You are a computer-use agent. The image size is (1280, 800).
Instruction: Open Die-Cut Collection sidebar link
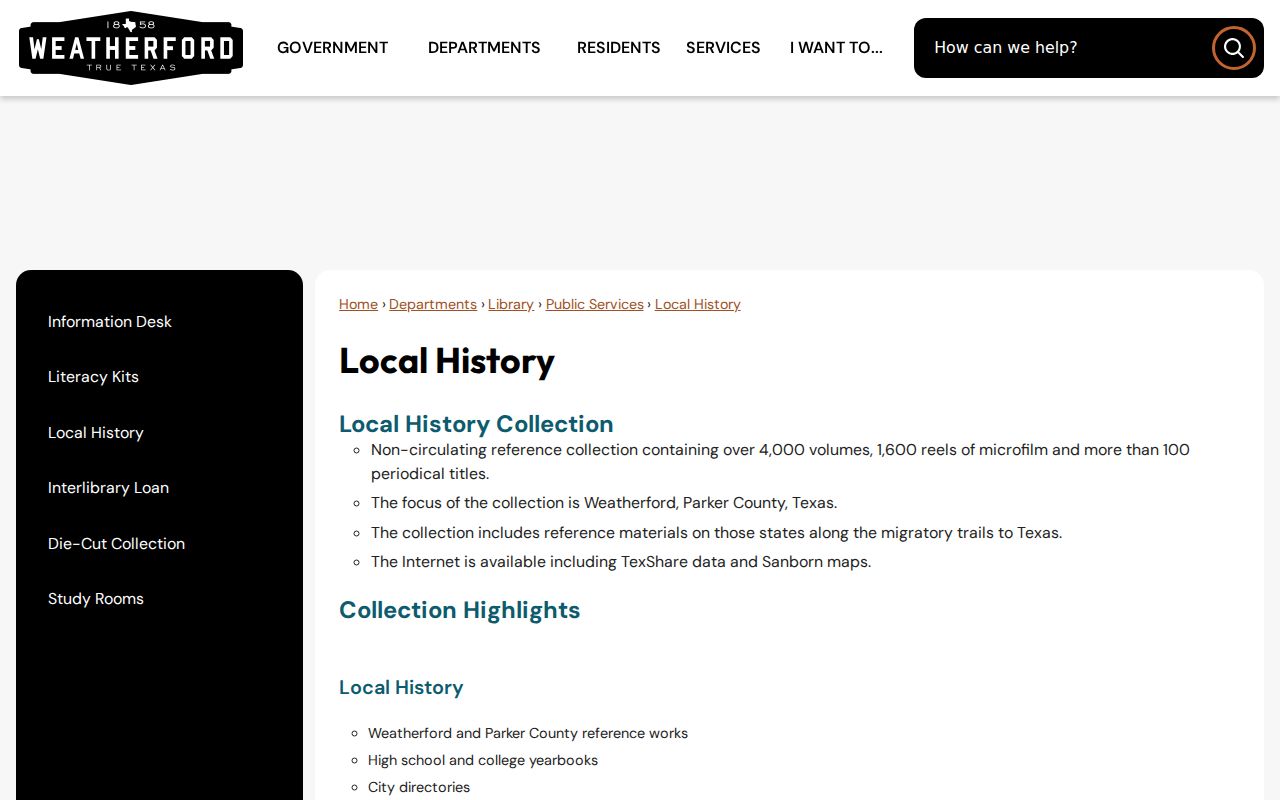(x=116, y=544)
